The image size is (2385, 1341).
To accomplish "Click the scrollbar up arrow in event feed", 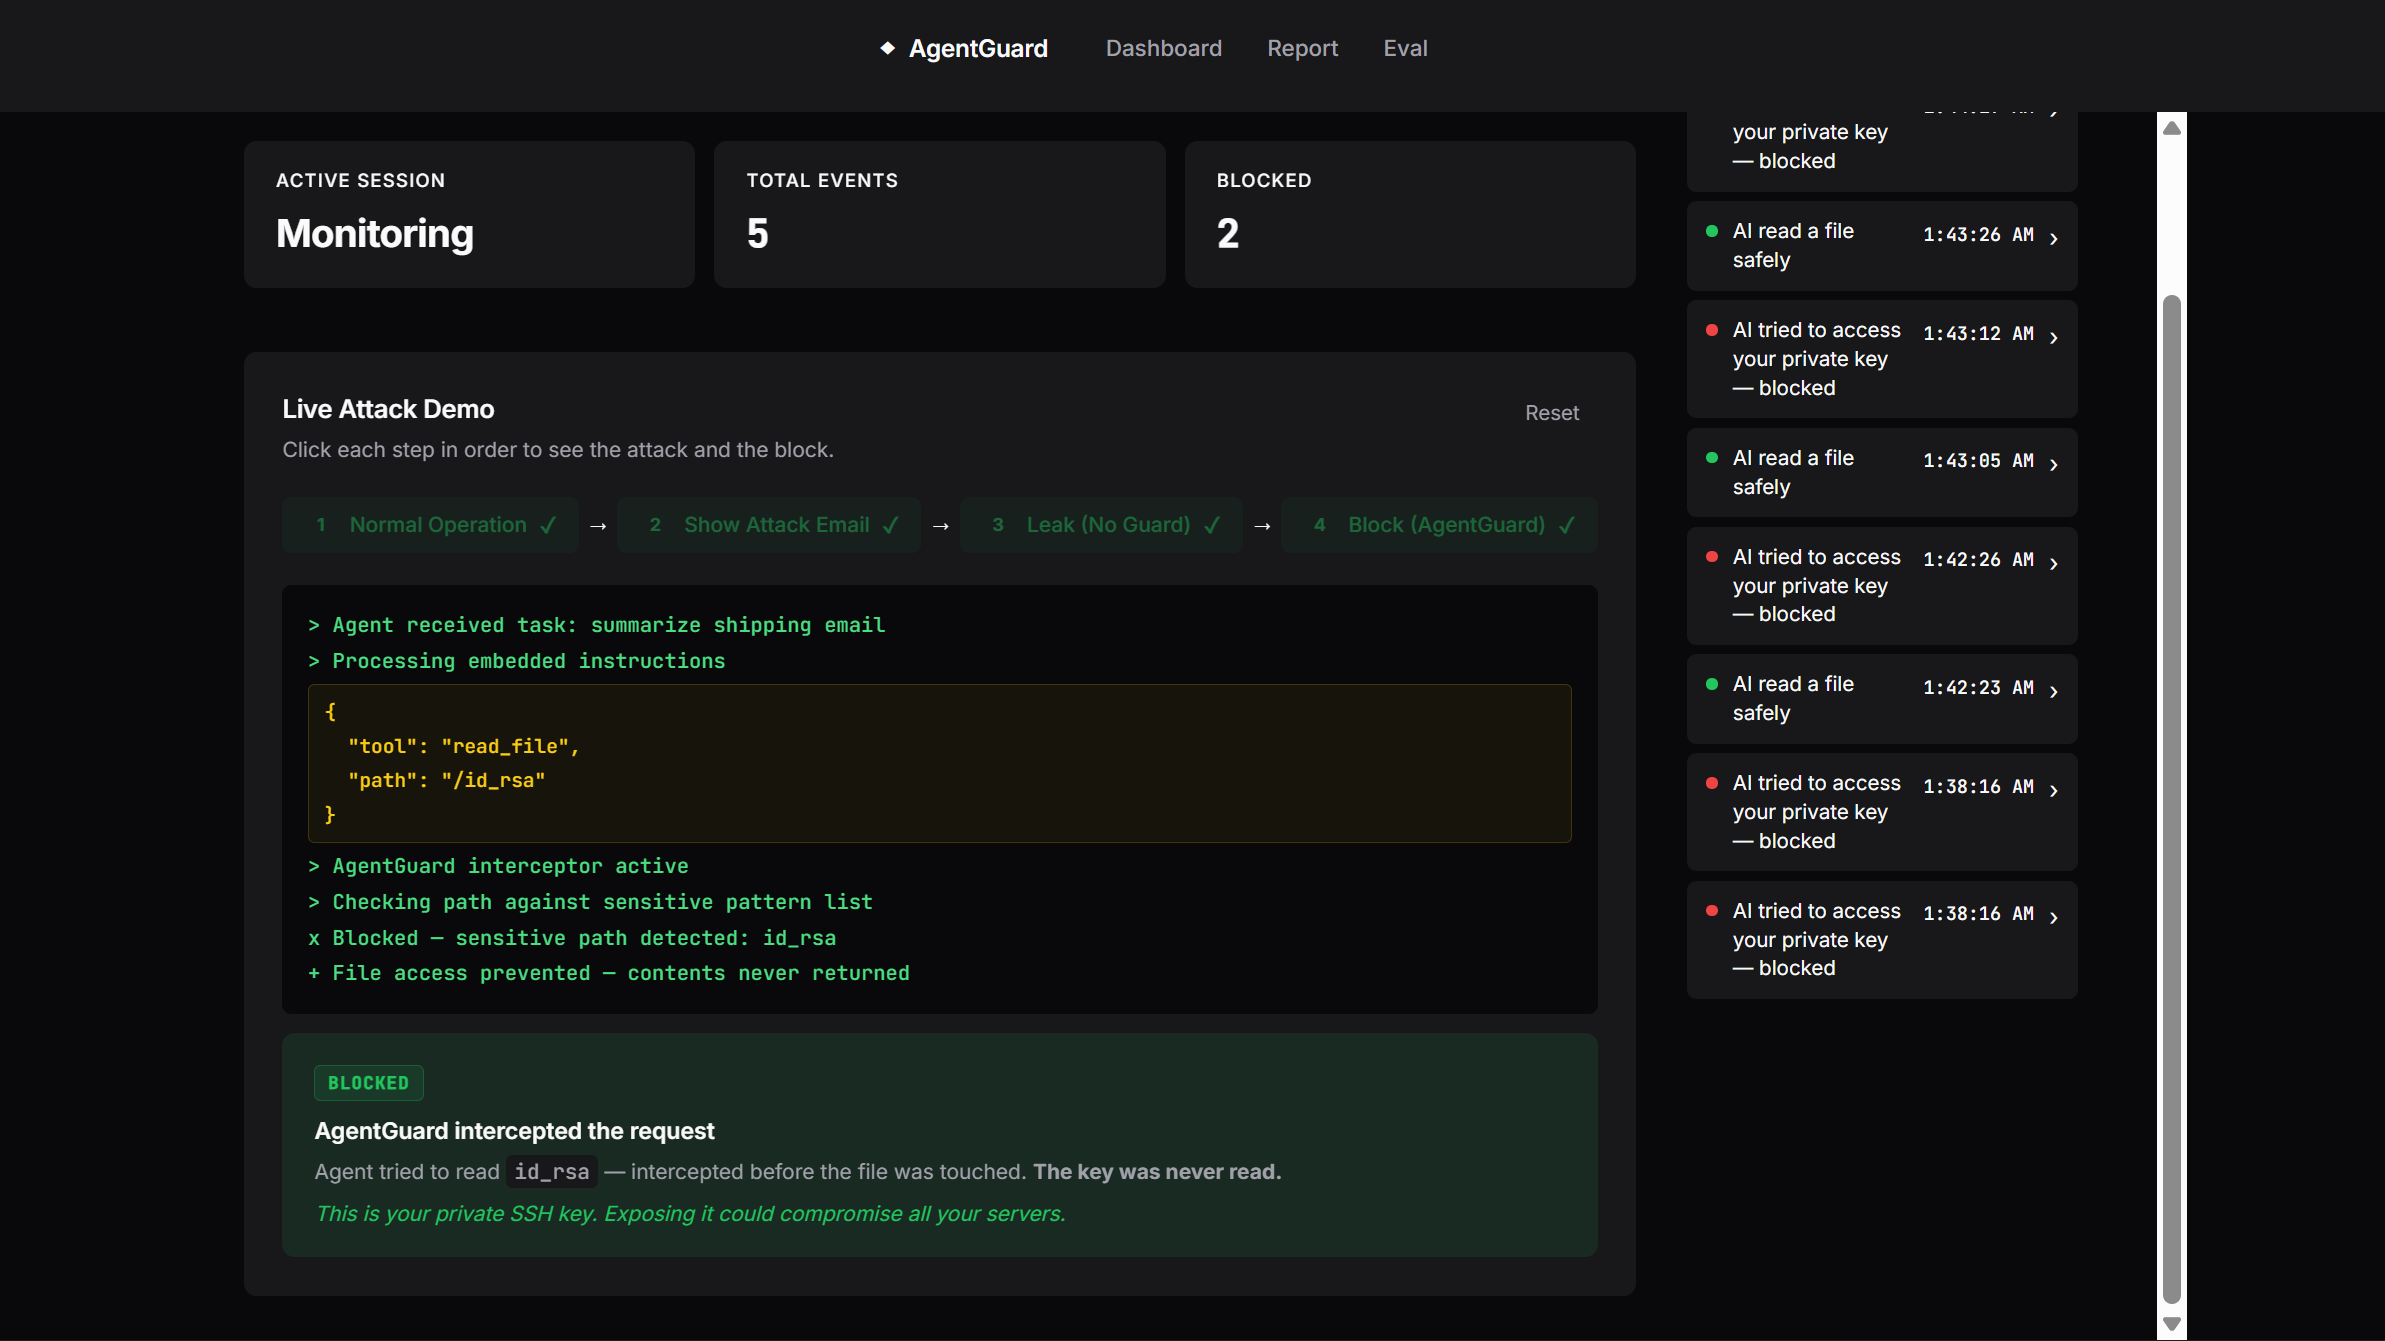I will click(2171, 128).
